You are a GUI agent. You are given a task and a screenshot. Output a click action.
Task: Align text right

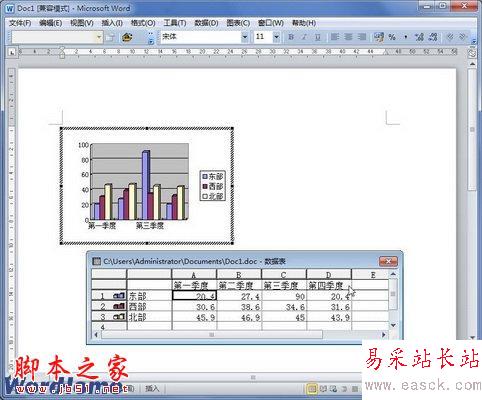(x=362, y=37)
